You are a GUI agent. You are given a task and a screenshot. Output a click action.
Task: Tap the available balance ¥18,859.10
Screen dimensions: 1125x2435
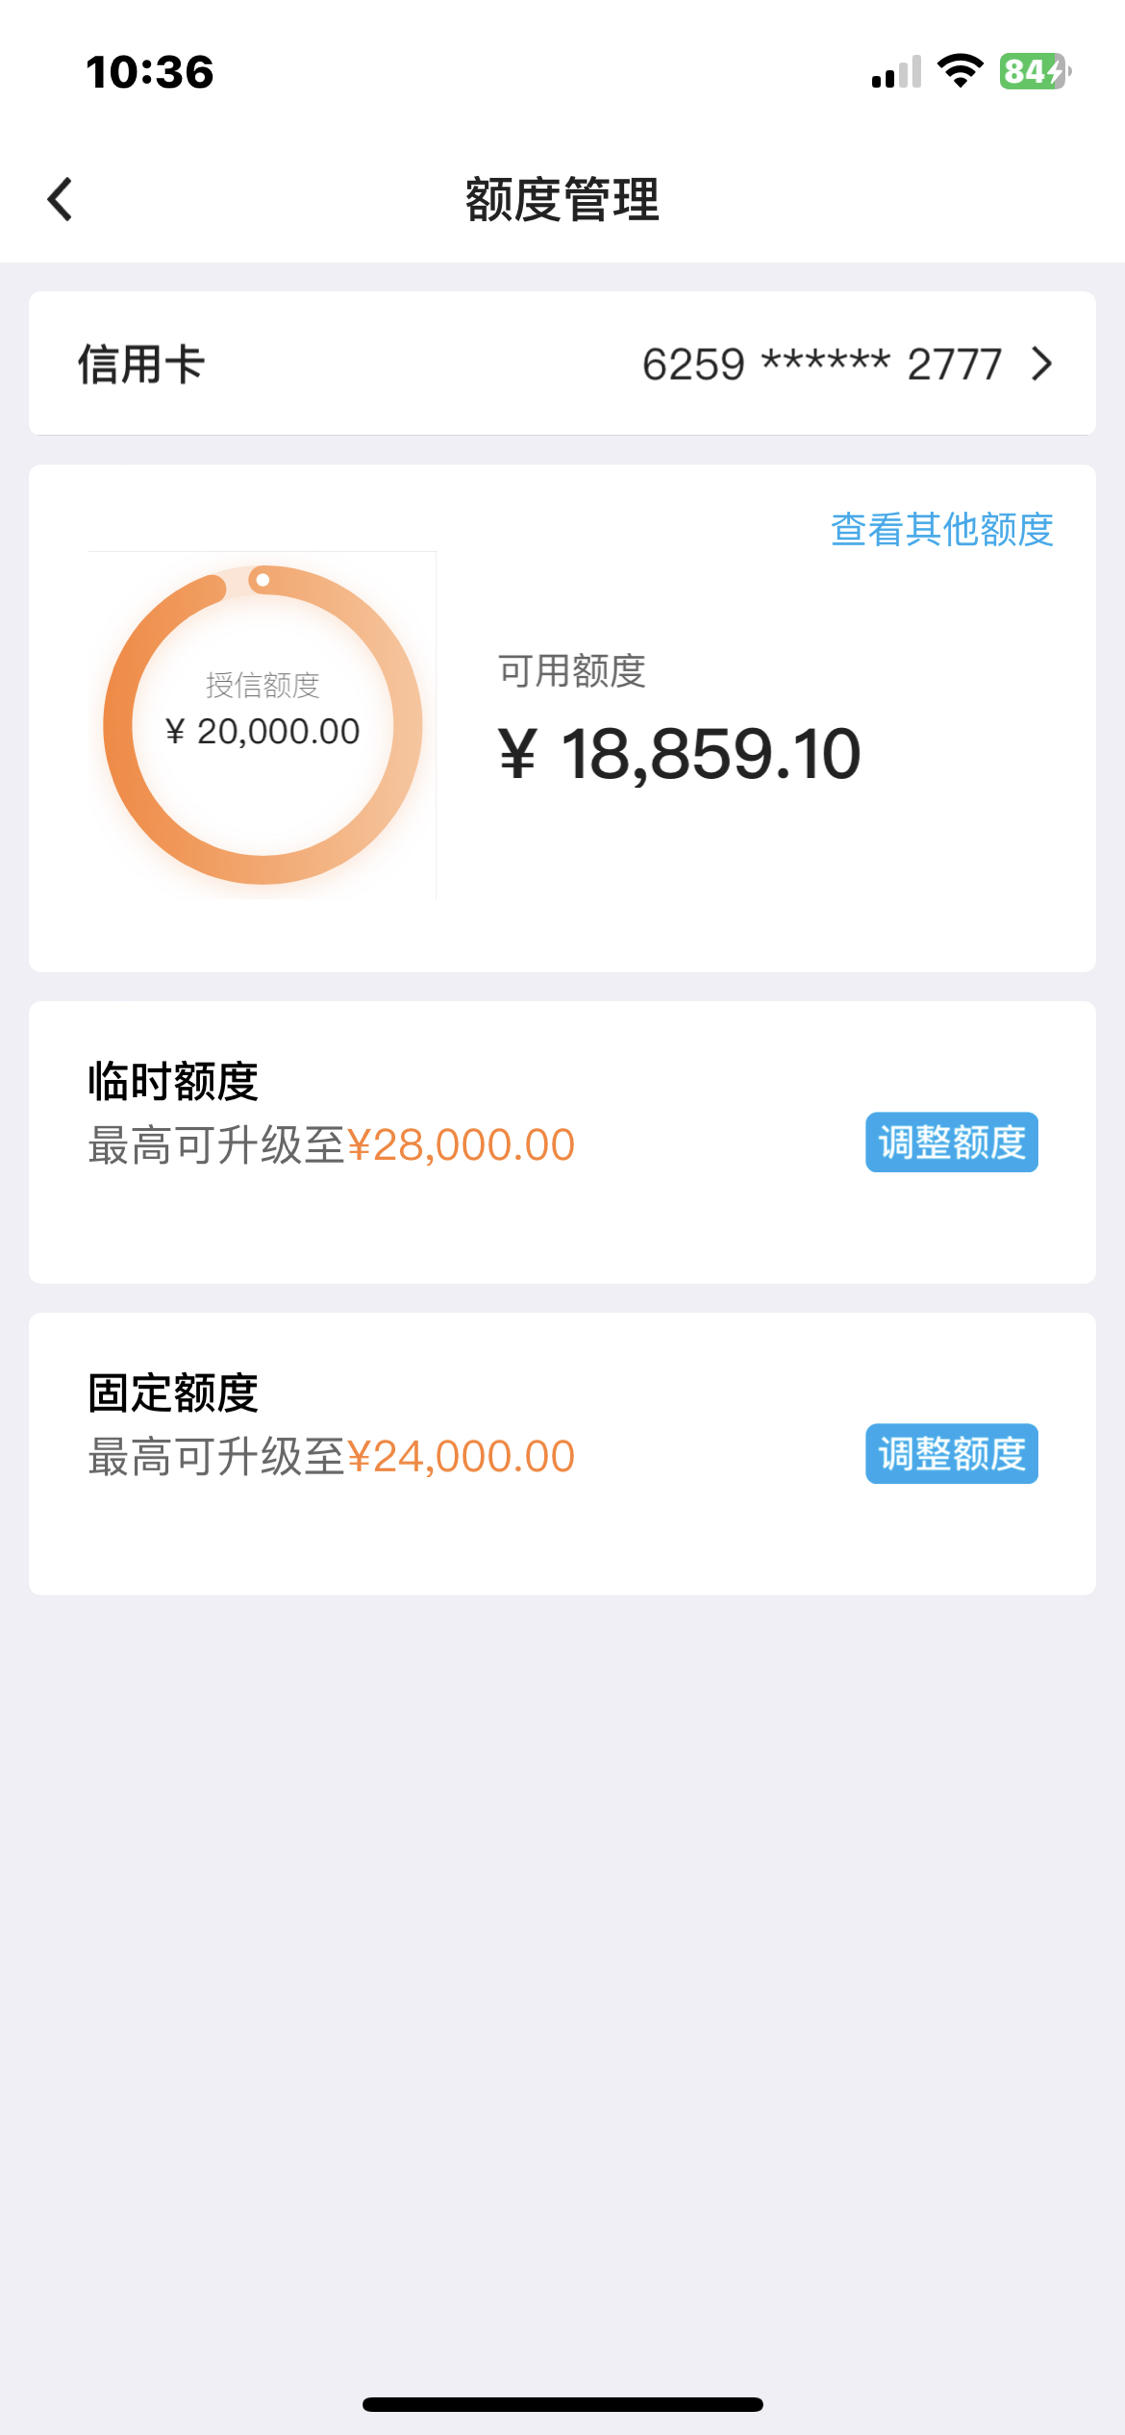pos(679,753)
